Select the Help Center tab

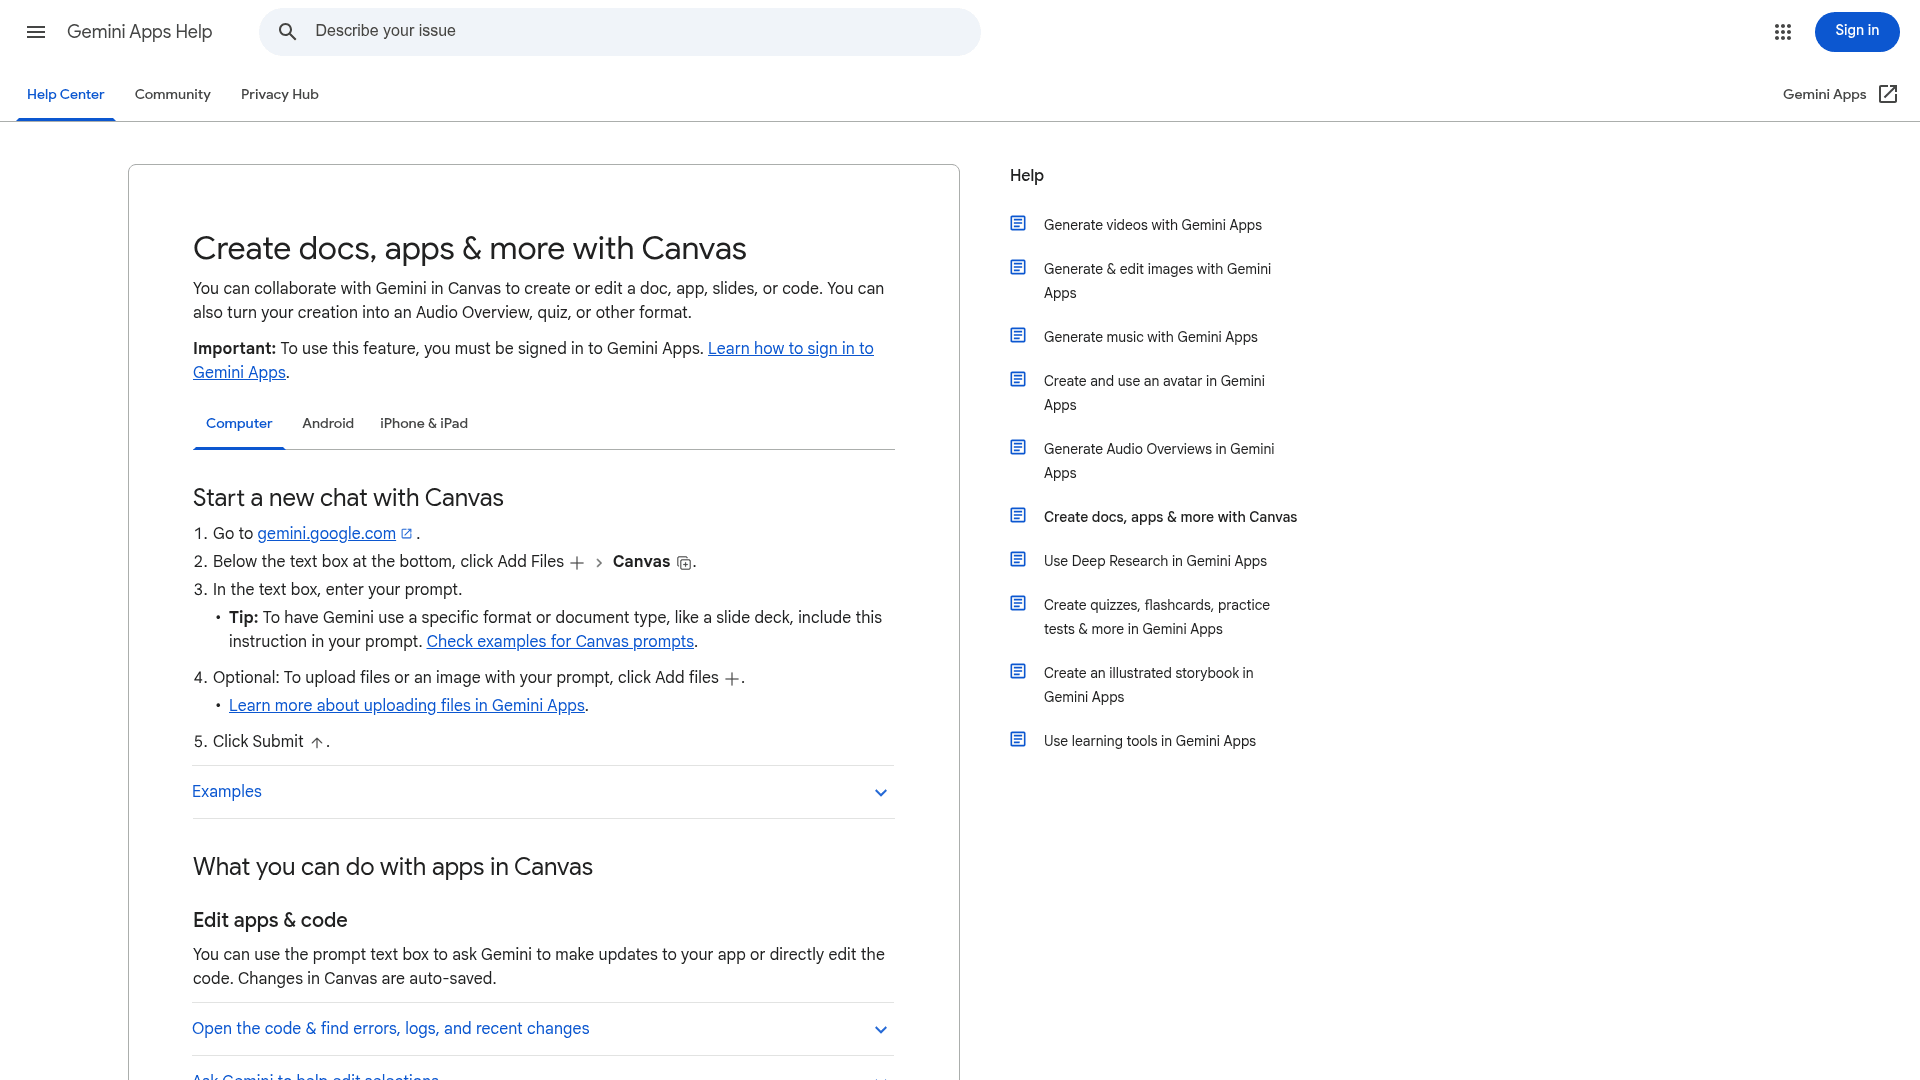point(66,95)
